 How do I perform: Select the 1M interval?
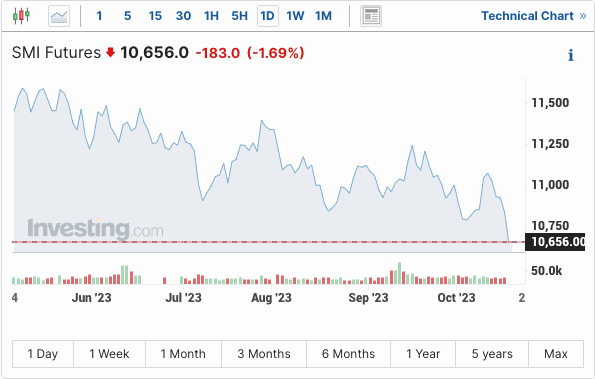(323, 16)
